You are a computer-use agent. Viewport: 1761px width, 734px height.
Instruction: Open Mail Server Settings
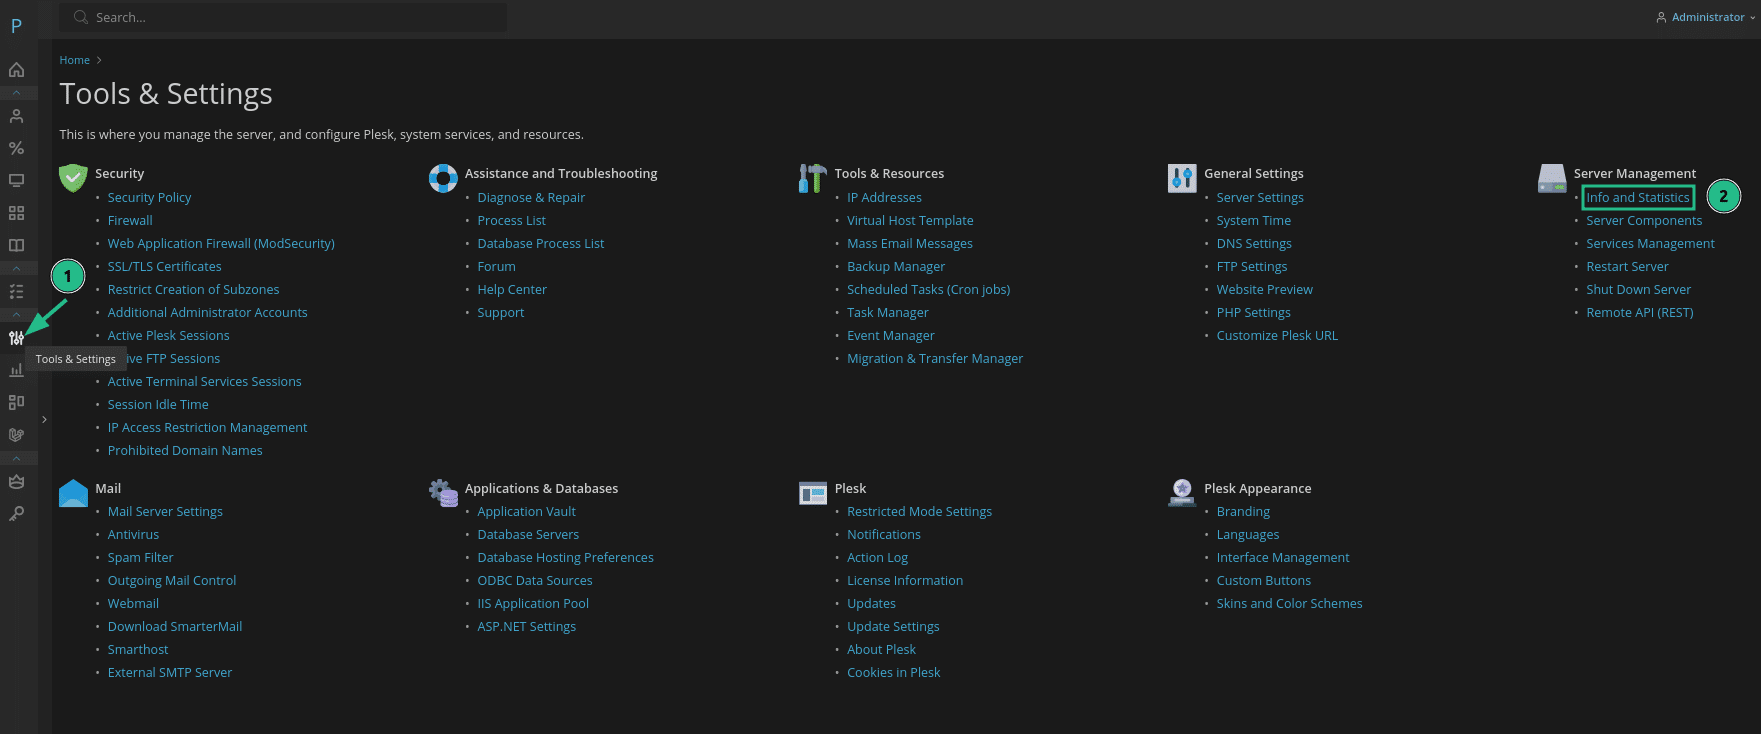(x=165, y=512)
